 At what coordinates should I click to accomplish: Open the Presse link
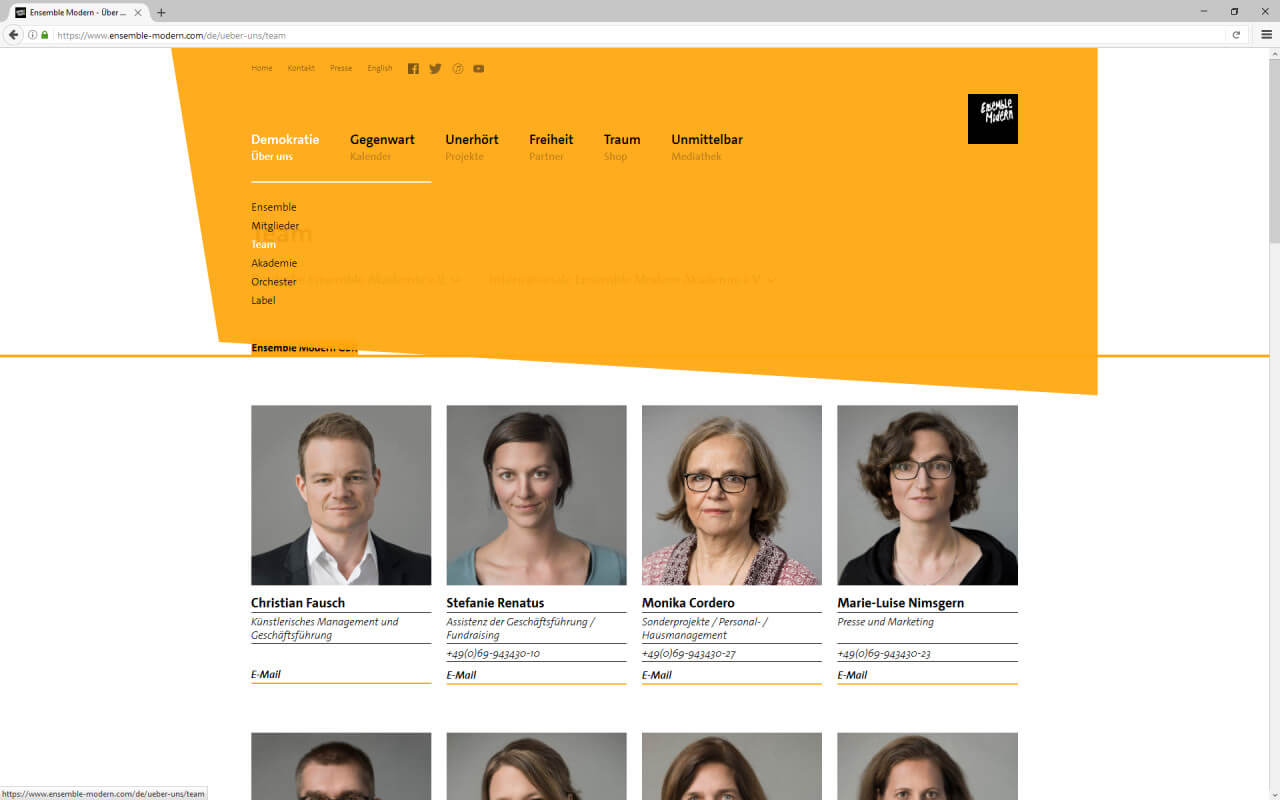coord(341,68)
